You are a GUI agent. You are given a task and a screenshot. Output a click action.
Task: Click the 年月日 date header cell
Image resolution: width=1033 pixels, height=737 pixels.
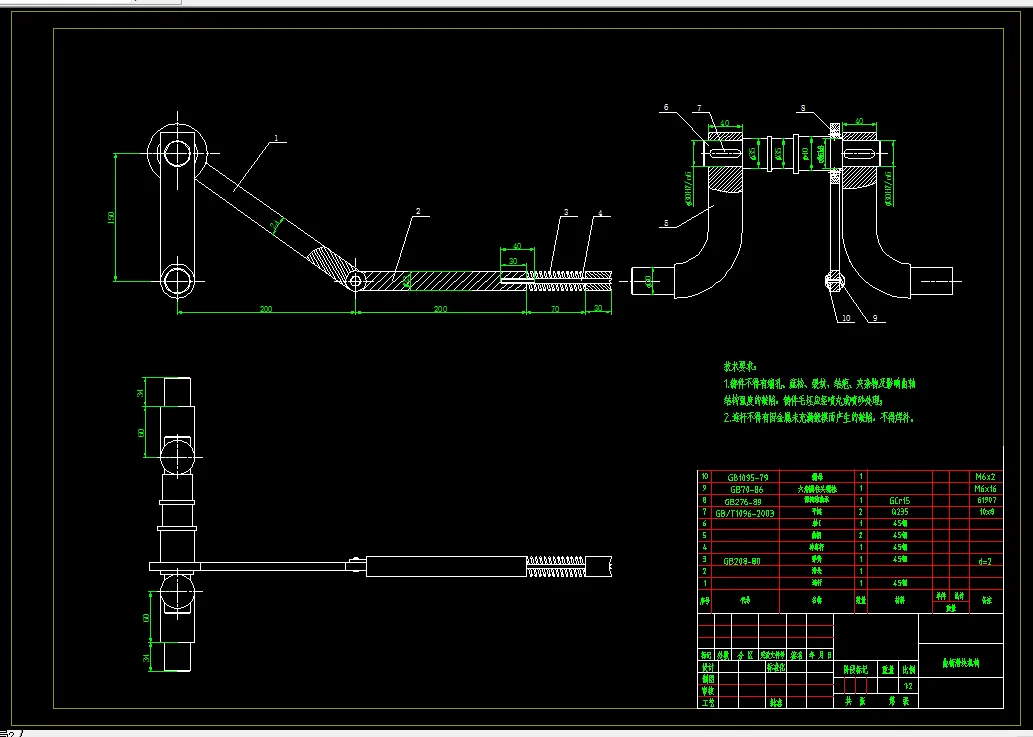(820, 655)
